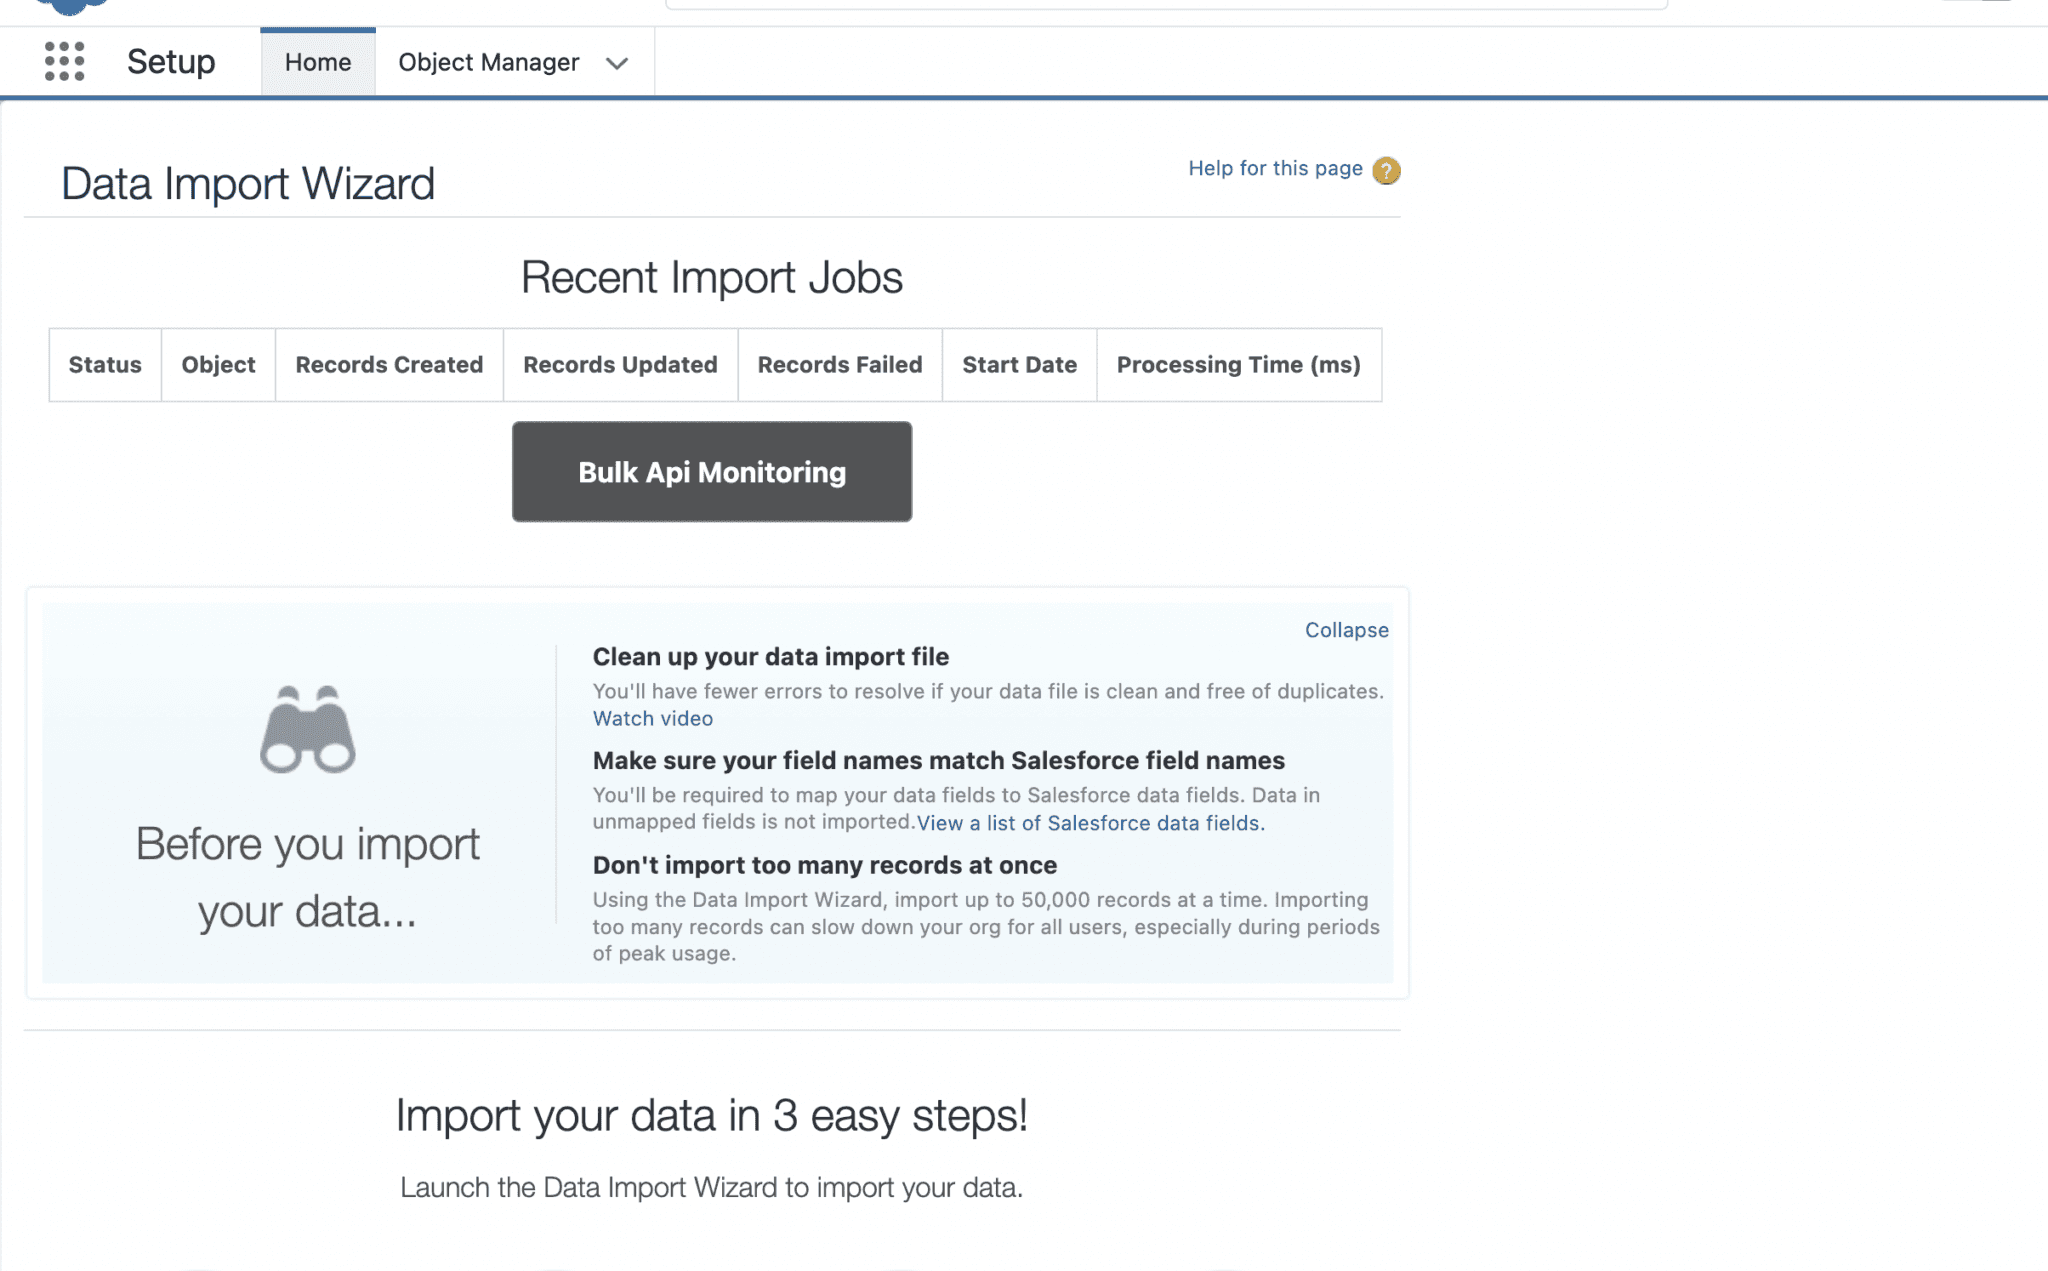Select the Home tab in Setup
Screen dimensions: 2048x1271
[x=318, y=60]
